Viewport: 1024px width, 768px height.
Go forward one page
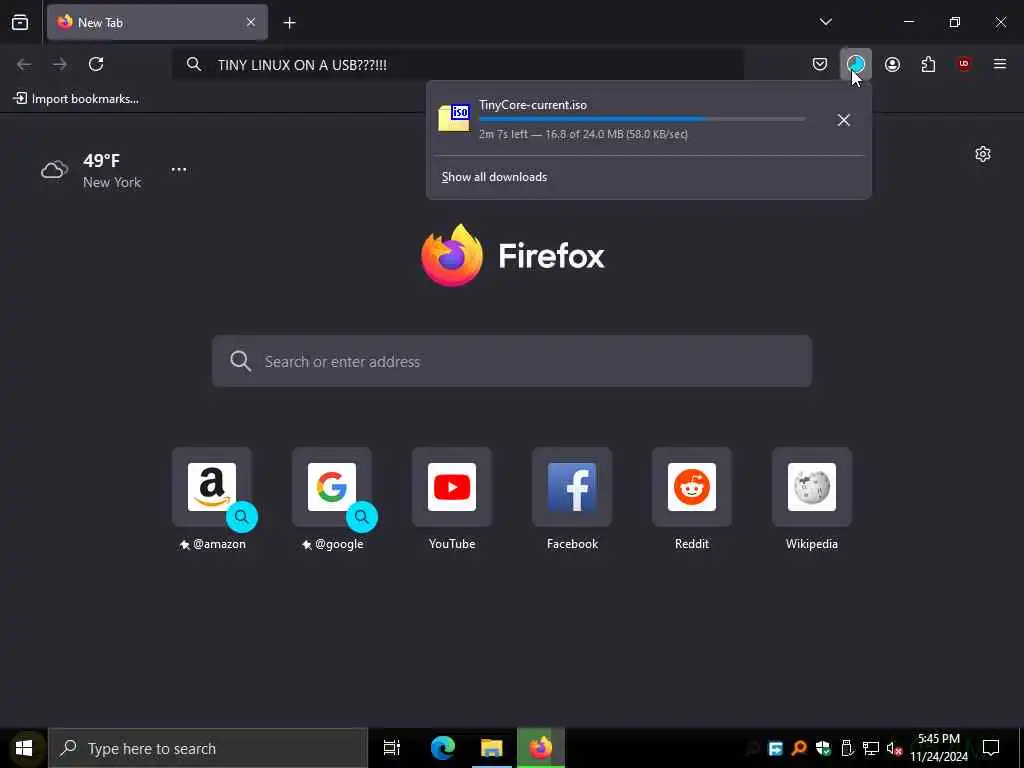(x=60, y=64)
